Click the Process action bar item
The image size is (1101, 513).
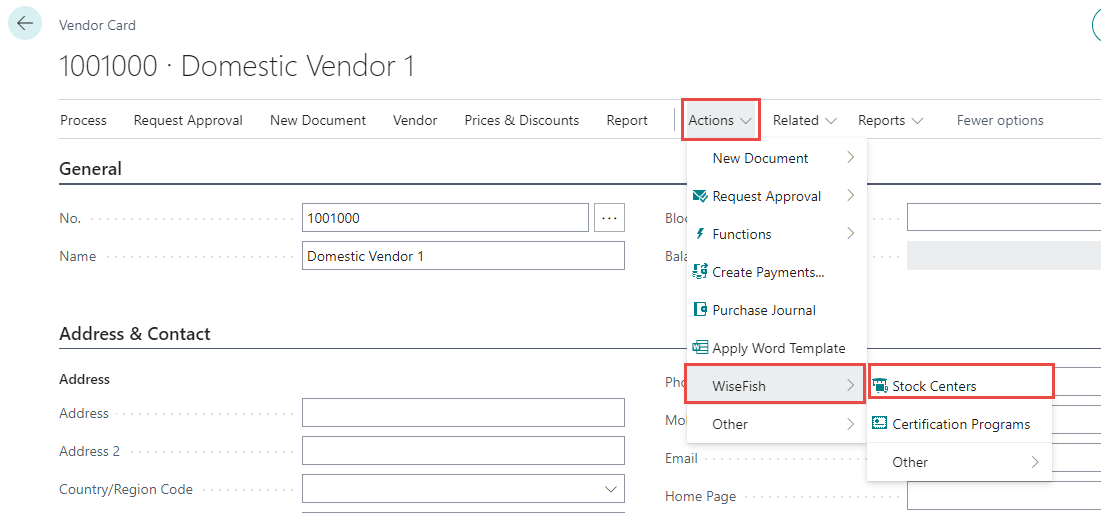click(83, 120)
